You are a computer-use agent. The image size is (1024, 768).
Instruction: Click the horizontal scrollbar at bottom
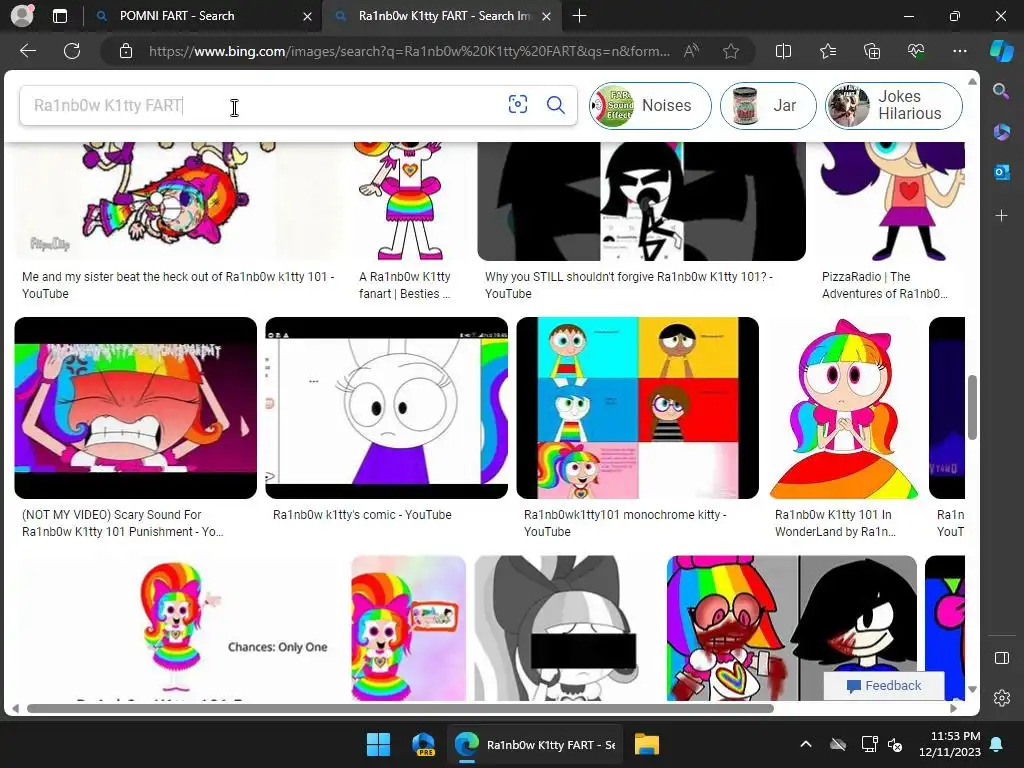[400, 708]
